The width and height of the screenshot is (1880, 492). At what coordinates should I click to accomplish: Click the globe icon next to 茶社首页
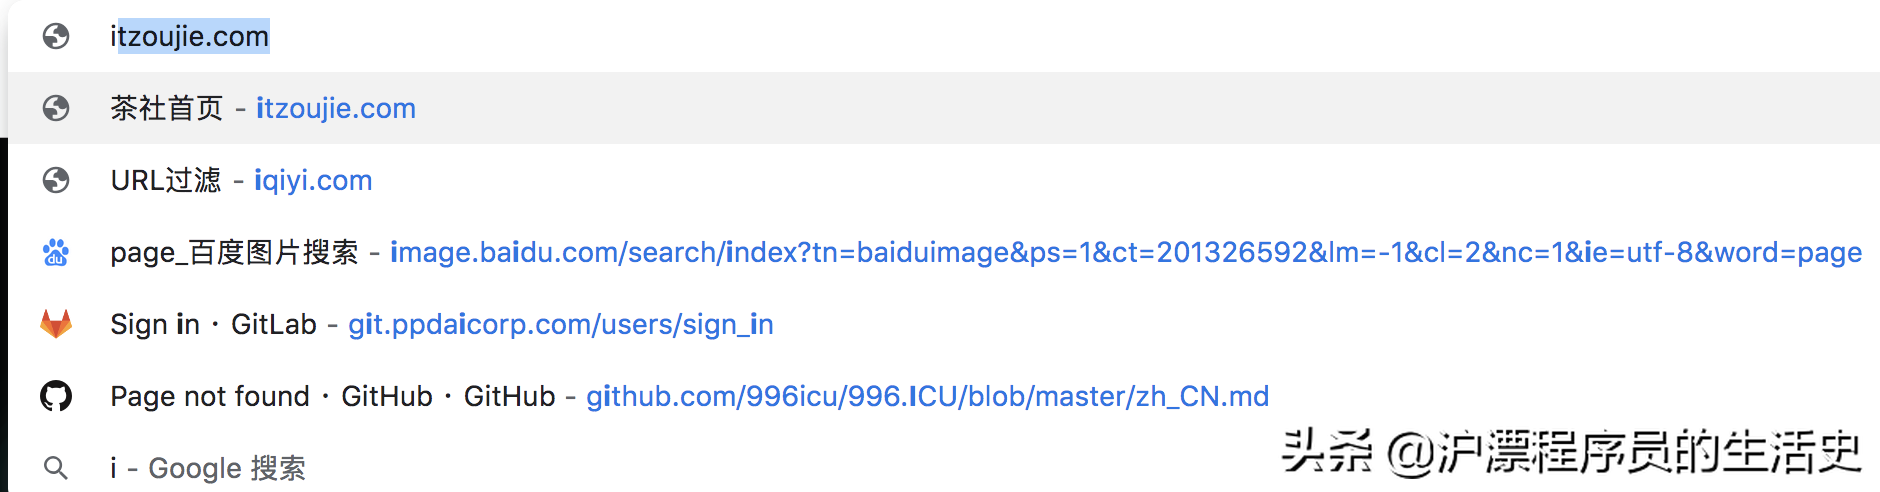[56, 108]
